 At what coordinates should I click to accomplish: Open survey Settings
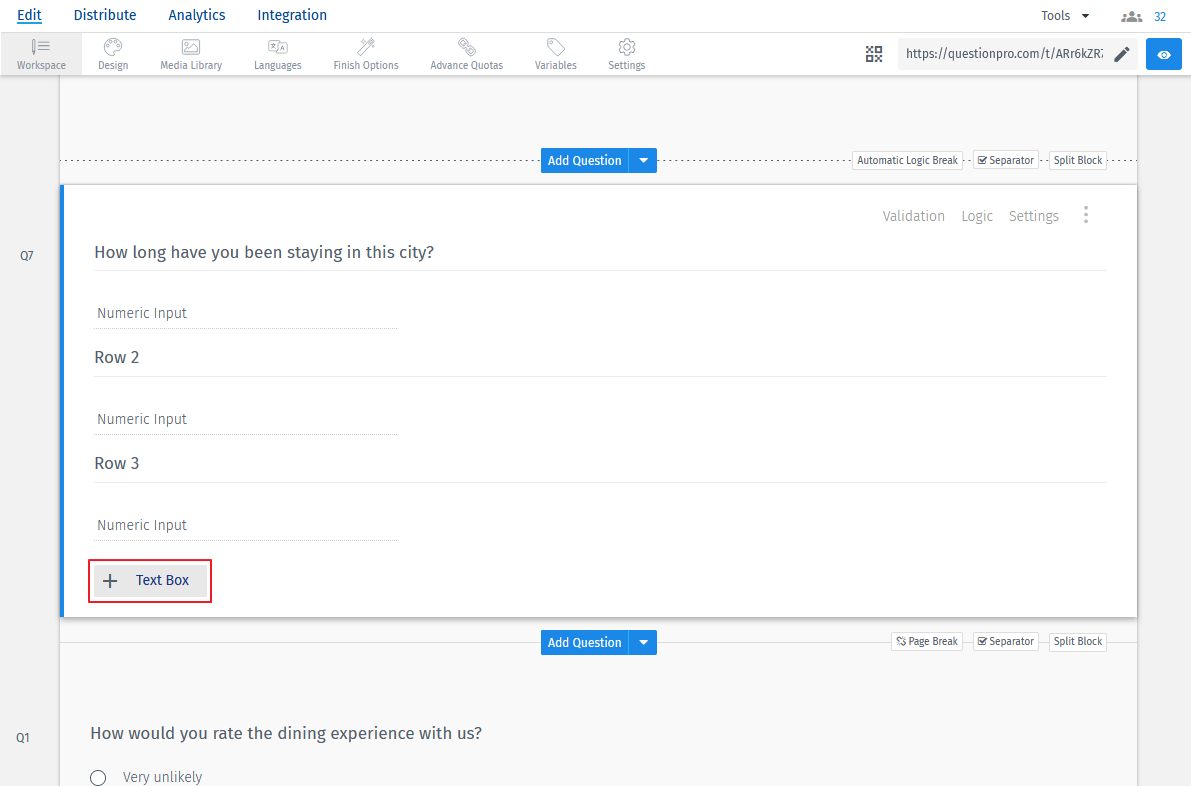(x=626, y=54)
